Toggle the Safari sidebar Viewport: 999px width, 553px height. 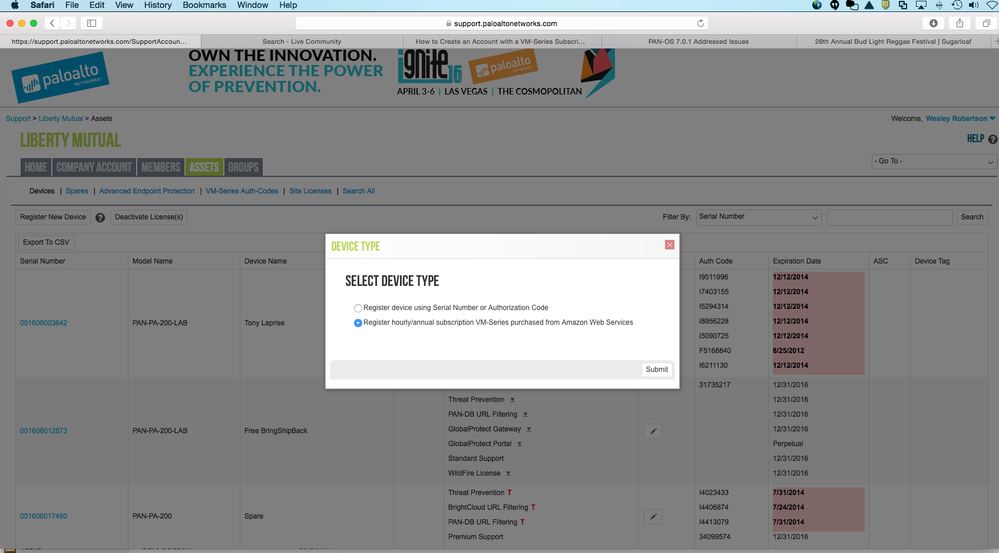click(x=92, y=23)
